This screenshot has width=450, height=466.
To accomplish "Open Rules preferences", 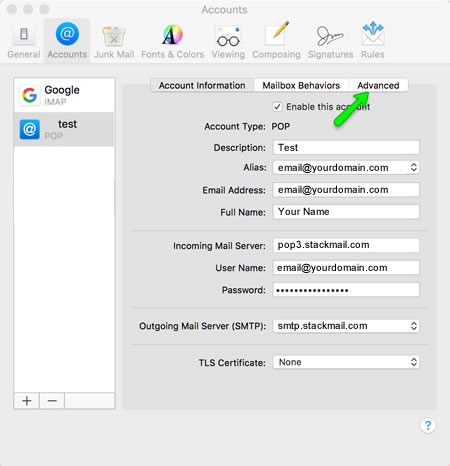I will click(373, 41).
